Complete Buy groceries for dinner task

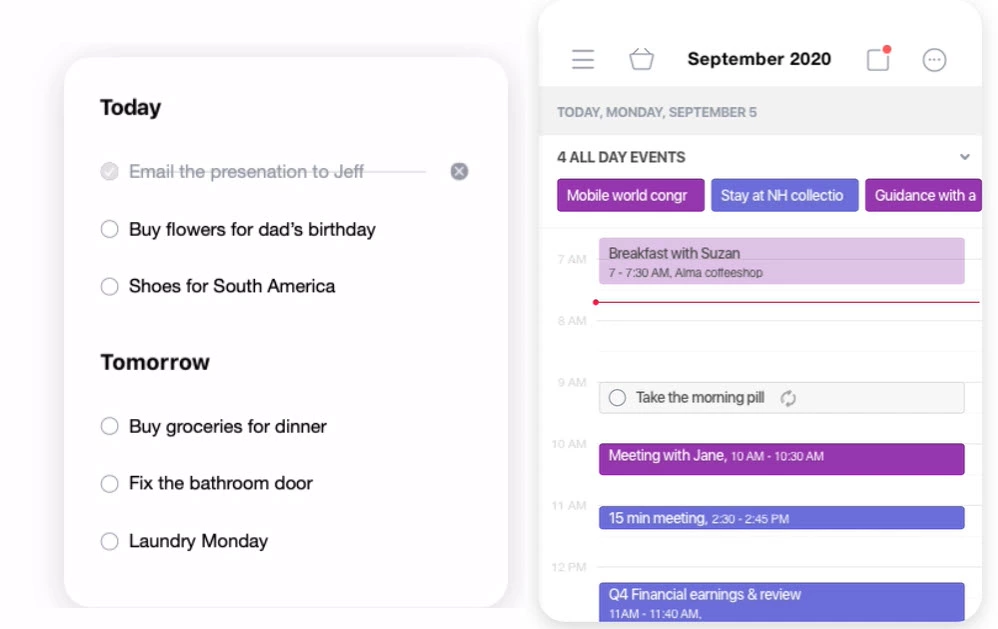[109, 426]
